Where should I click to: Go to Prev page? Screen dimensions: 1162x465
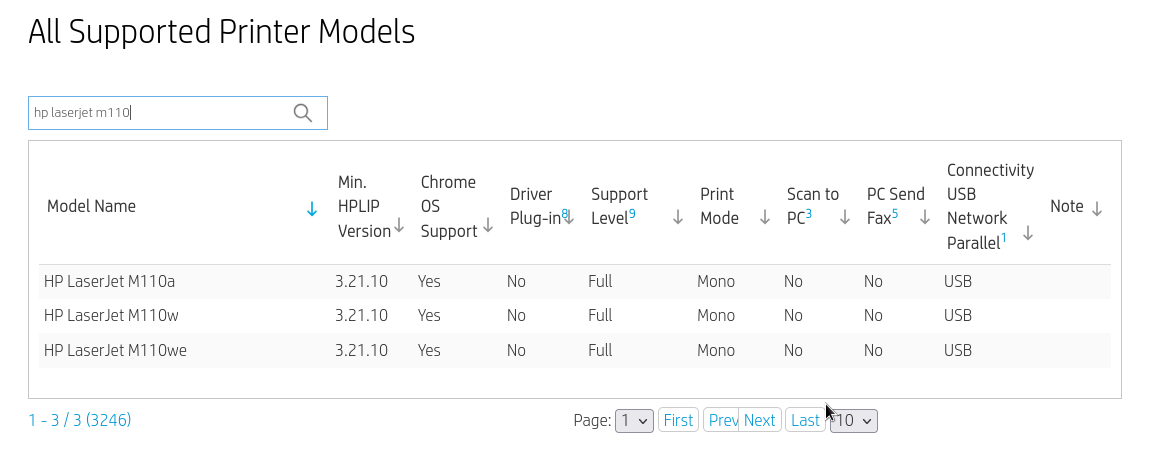pyautogui.click(x=722, y=421)
